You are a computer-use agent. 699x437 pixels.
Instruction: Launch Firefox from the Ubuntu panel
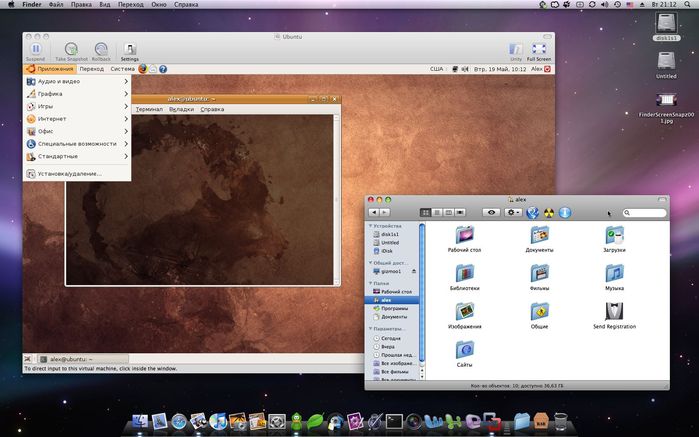click(x=143, y=69)
